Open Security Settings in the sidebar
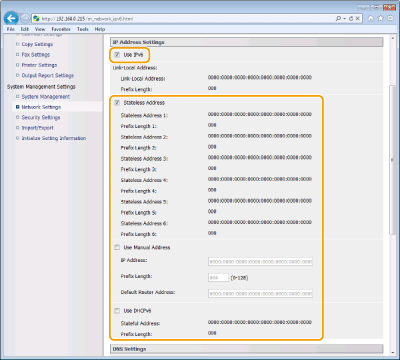 pos(41,117)
